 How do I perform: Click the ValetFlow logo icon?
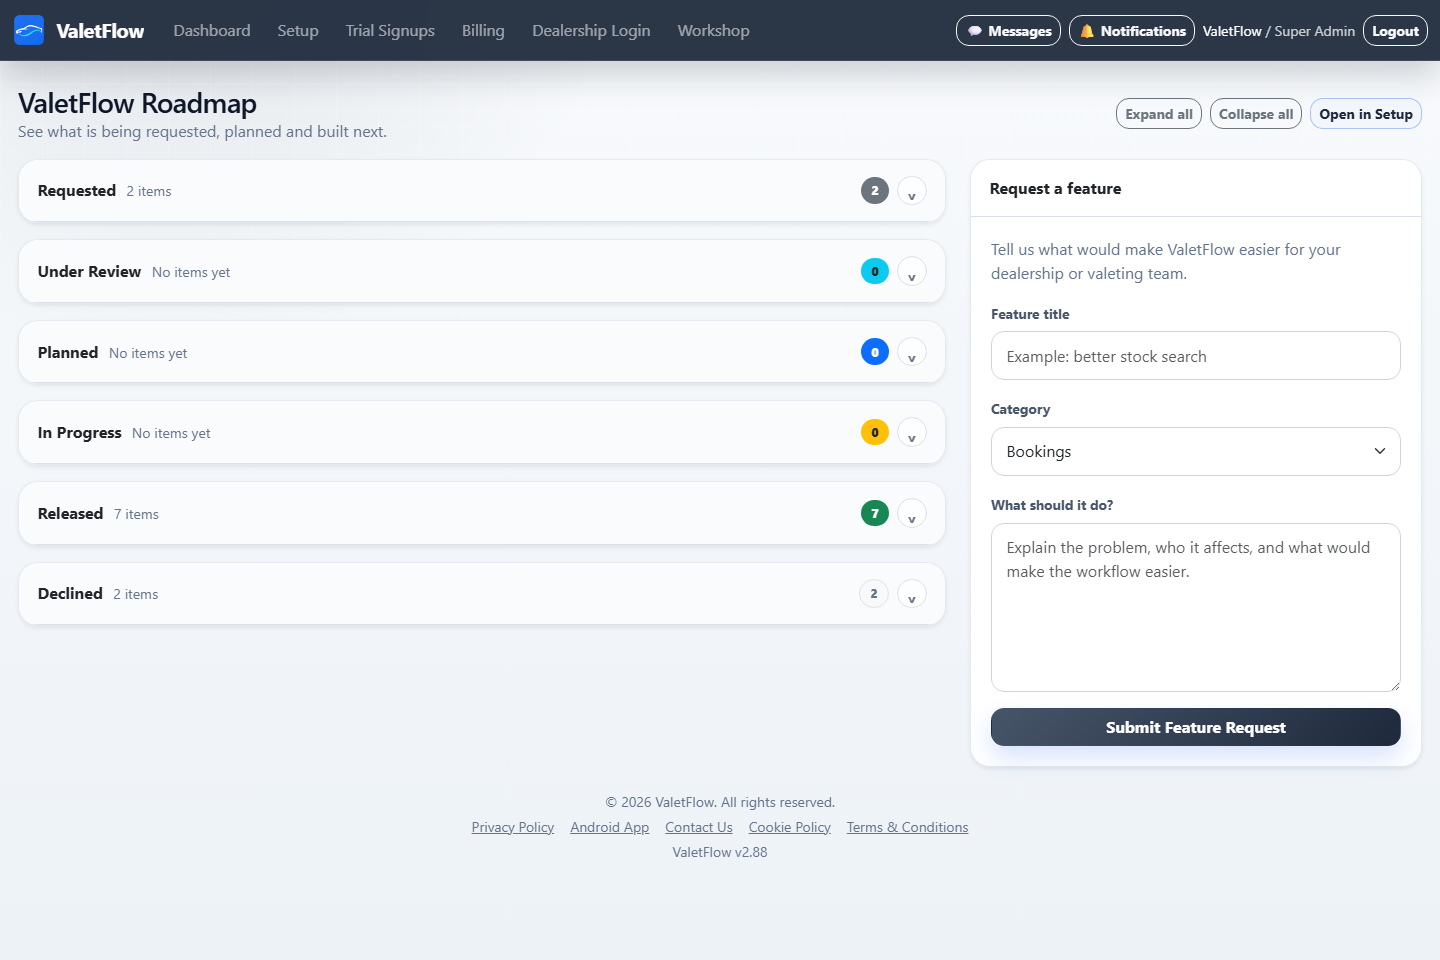point(29,30)
